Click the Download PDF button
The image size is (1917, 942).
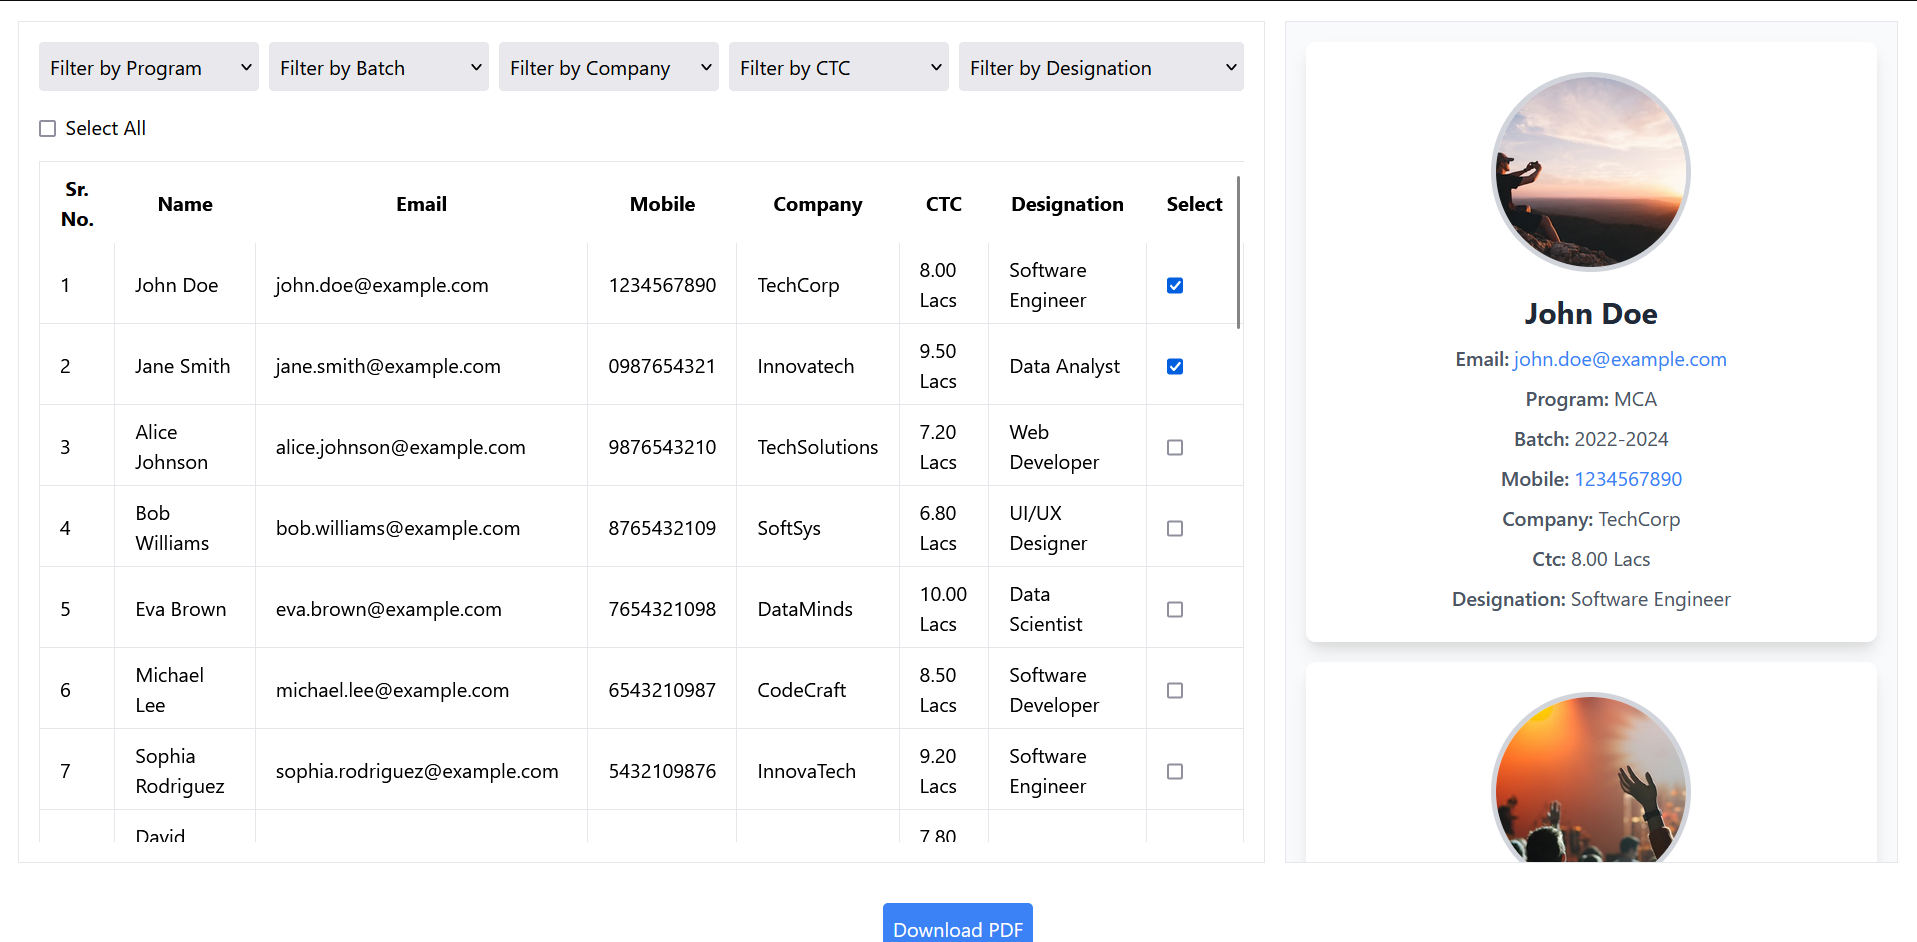(957, 926)
